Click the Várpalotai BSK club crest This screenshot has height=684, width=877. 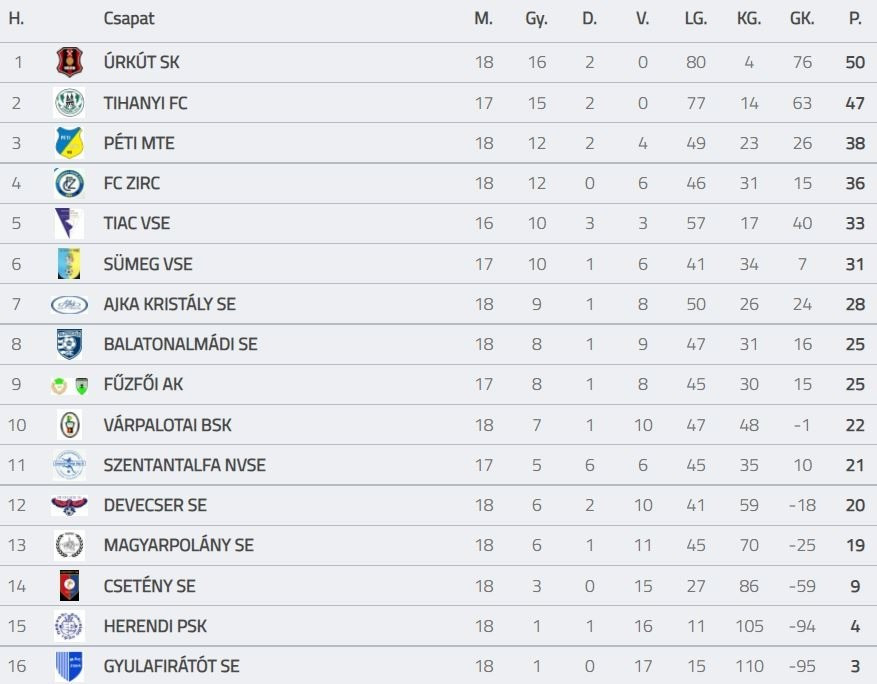point(69,425)
